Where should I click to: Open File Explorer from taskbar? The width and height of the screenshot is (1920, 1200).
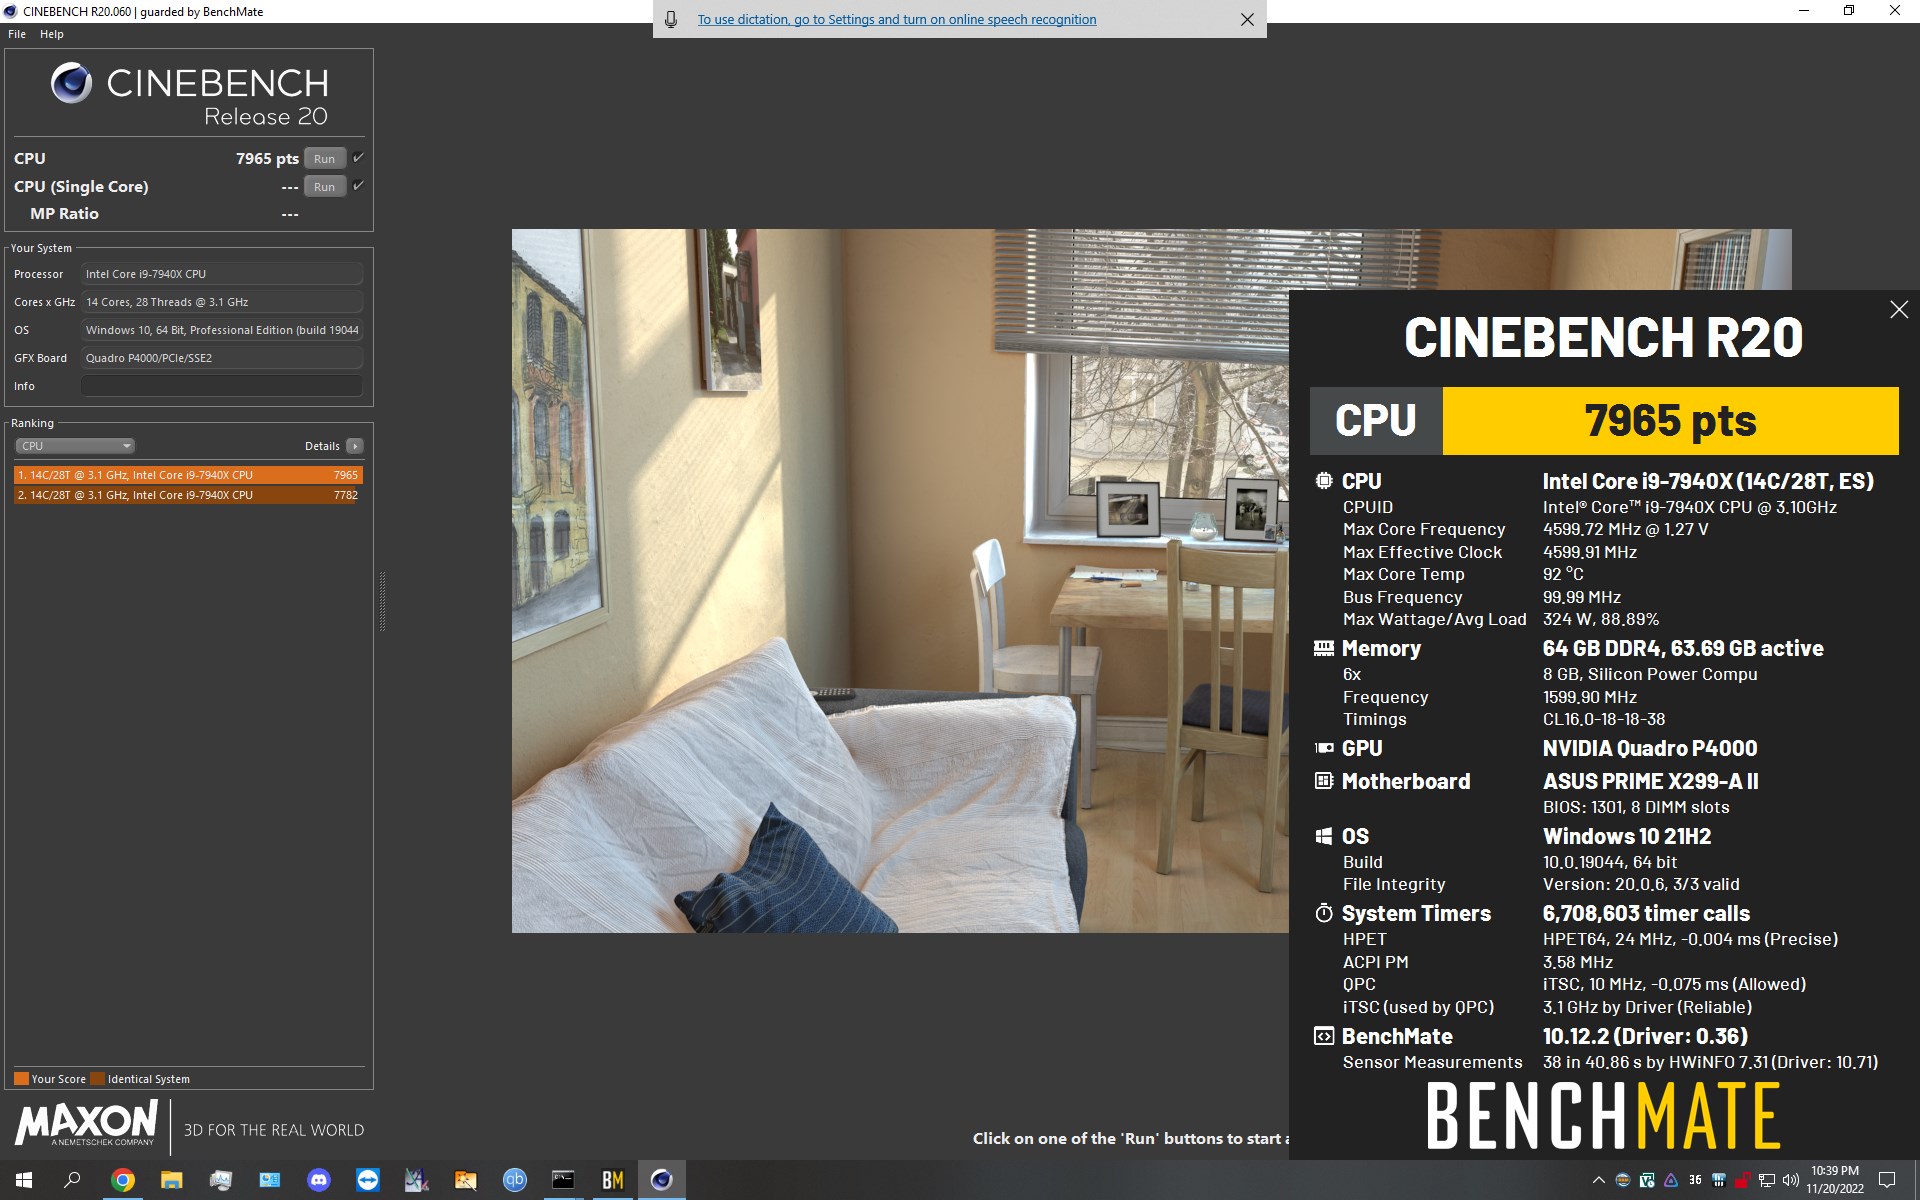(171, 1180)
